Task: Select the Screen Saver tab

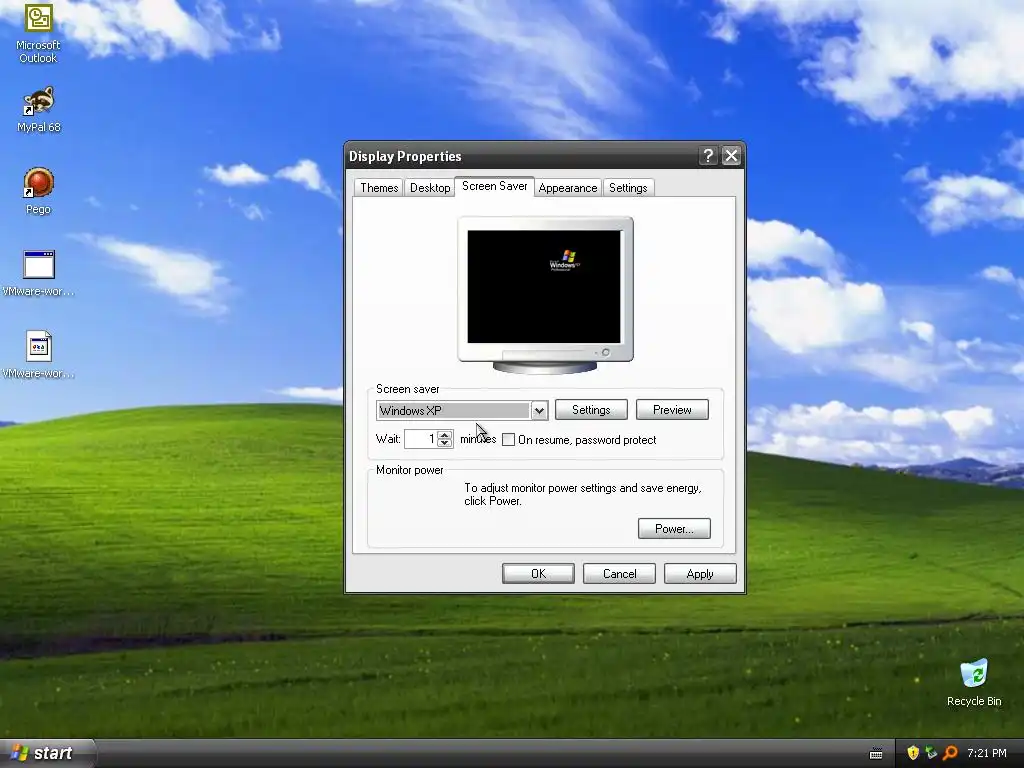Action: click(494, 186)
